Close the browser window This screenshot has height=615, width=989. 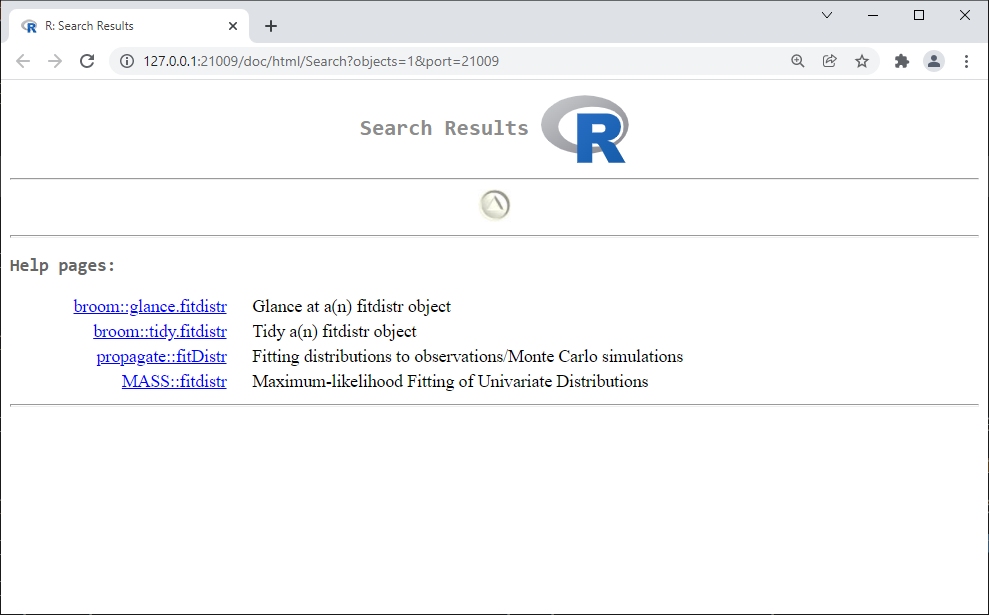click(965, 15)
